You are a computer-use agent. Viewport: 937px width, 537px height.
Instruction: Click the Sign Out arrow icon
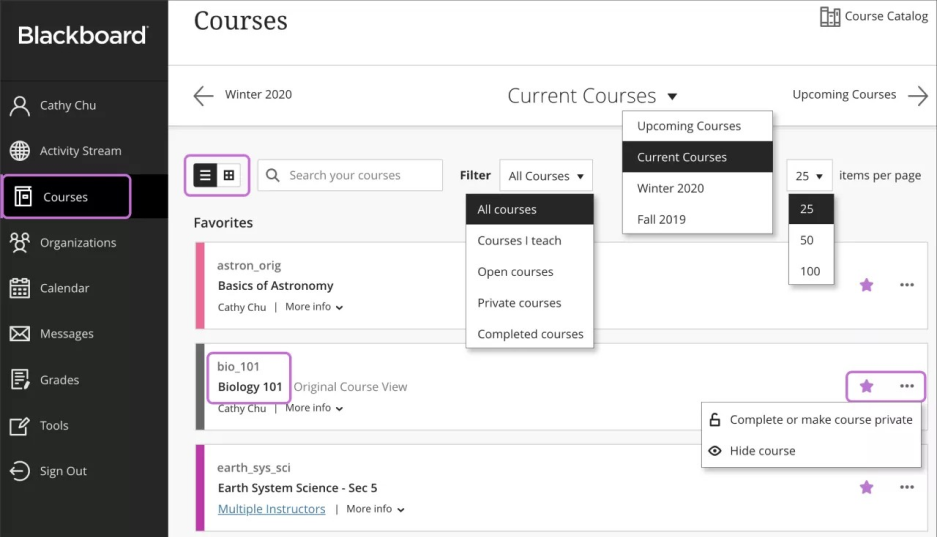pyautogui.click(x=20, y=471)
